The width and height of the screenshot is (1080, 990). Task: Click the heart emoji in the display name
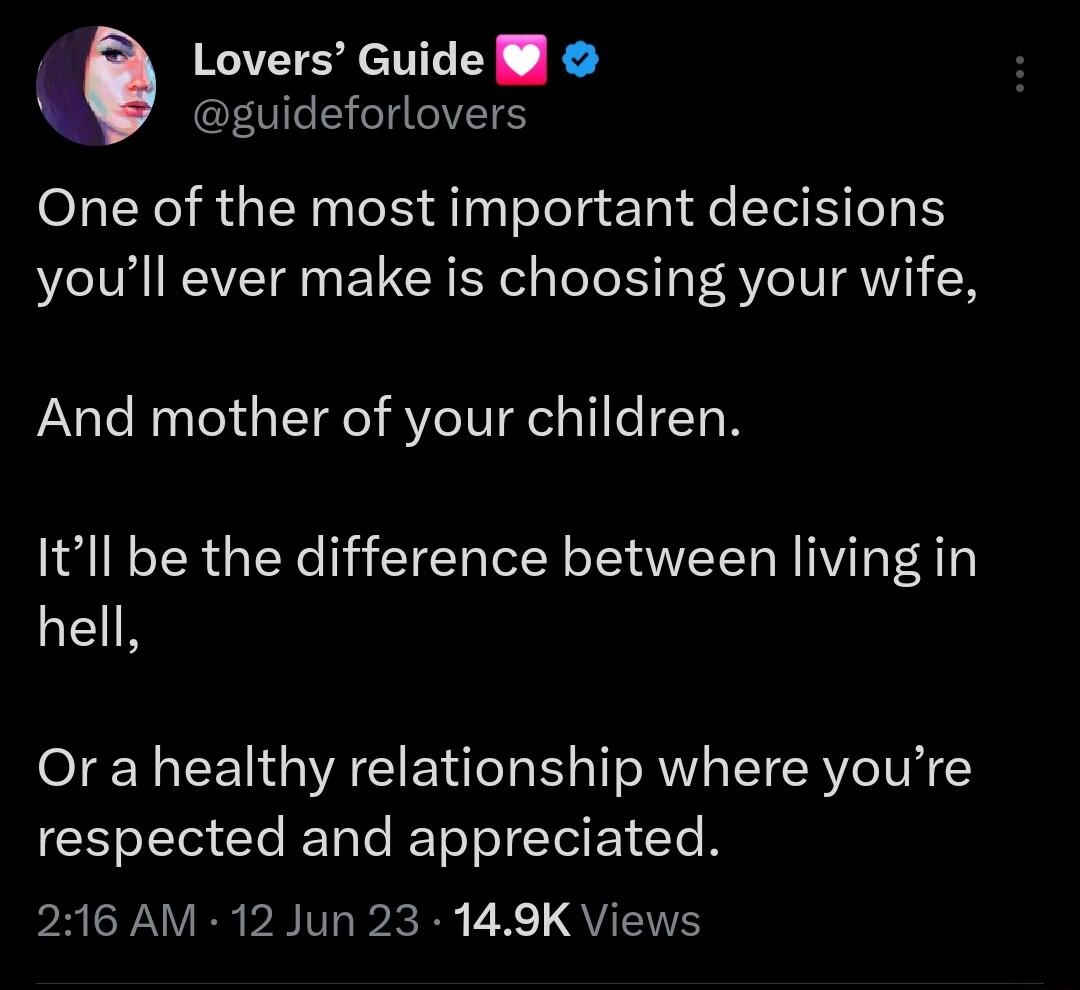tap(523, 58)
